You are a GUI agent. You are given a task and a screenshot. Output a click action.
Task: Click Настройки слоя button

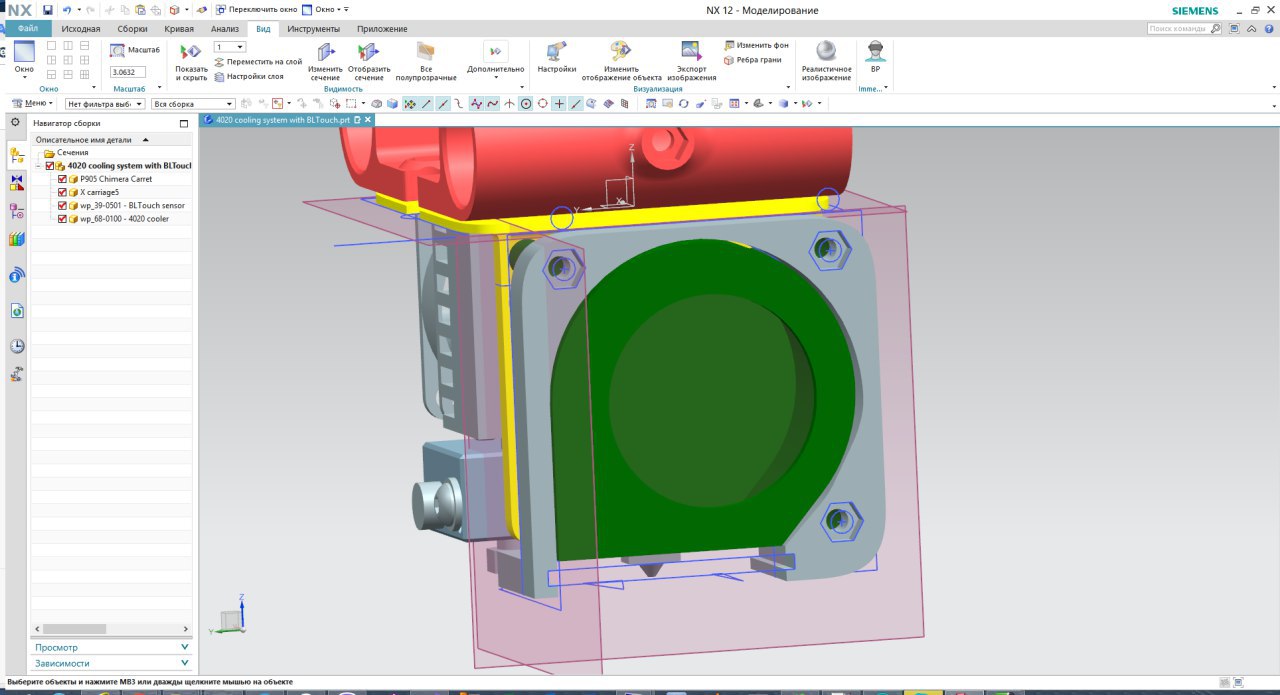tap(248, 76)
